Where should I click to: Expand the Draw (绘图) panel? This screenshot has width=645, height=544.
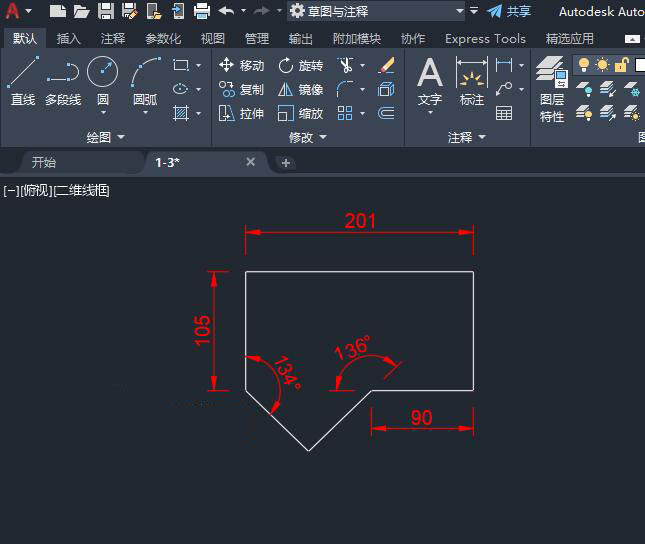point(105,137)
